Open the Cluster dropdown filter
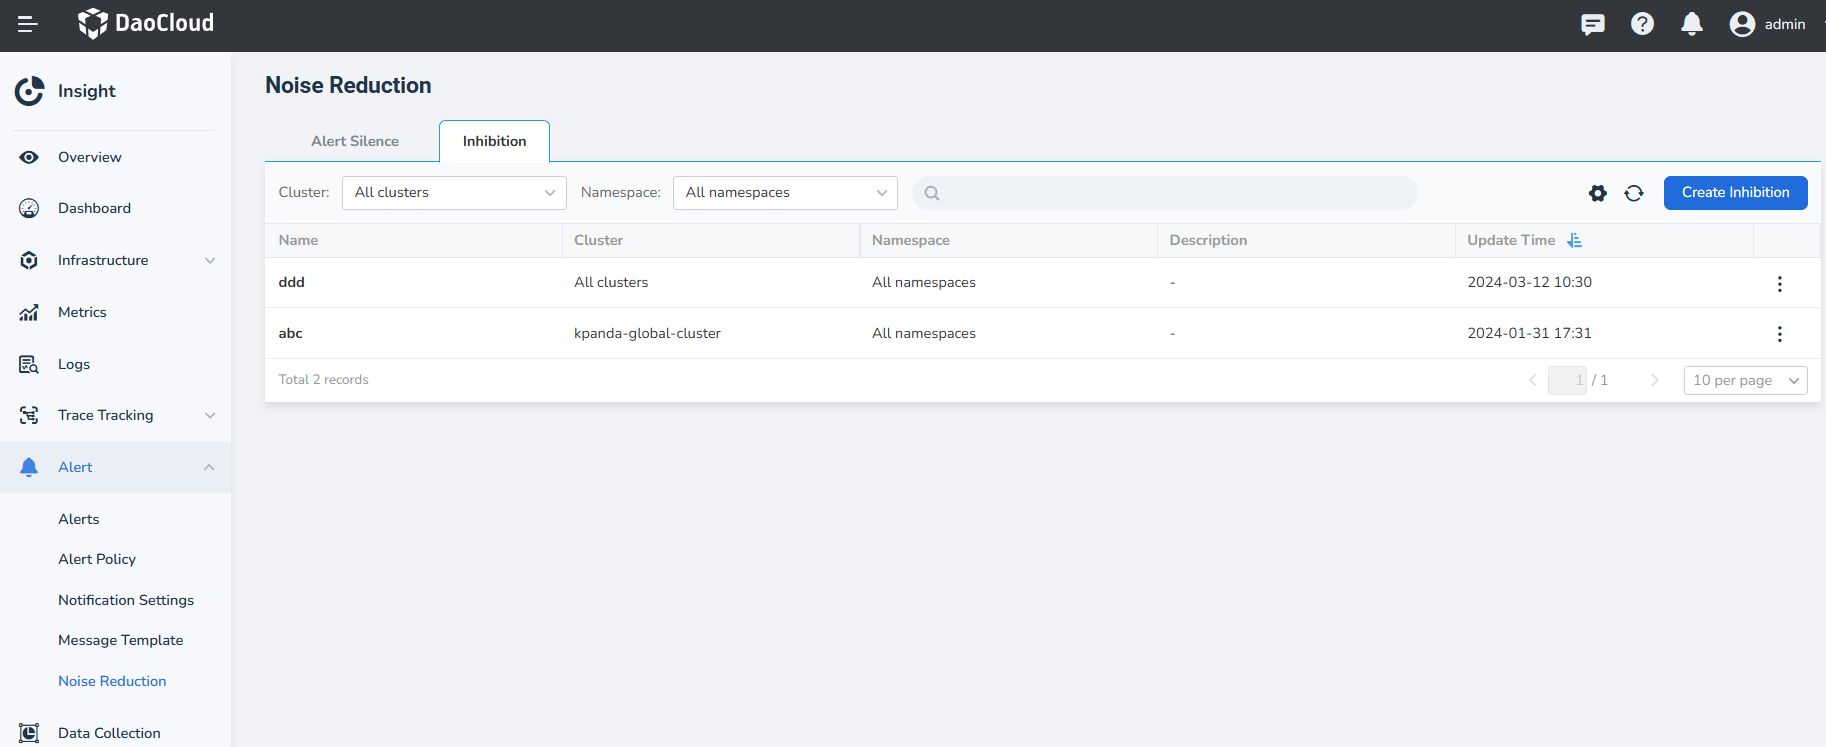1826x747 pixels. pos(454,193)
